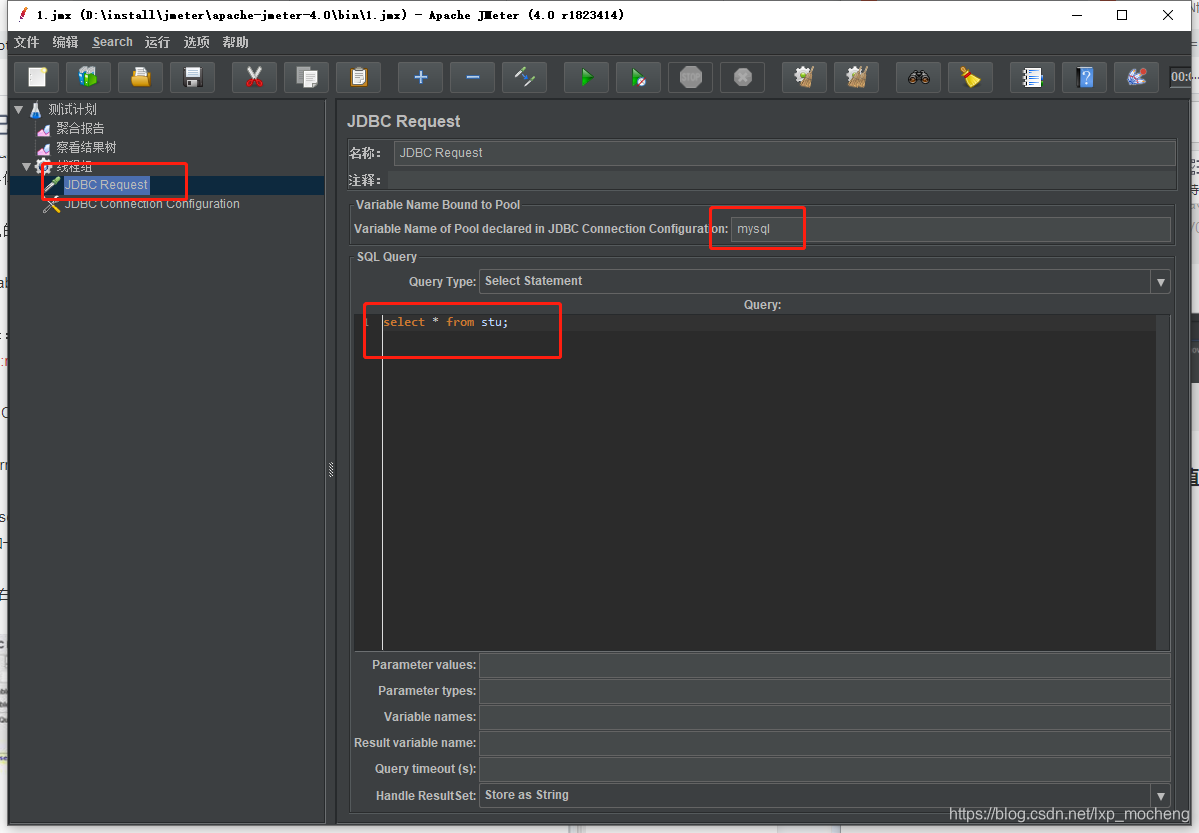Click the Toggle enable/disable icon

point(525,77)
